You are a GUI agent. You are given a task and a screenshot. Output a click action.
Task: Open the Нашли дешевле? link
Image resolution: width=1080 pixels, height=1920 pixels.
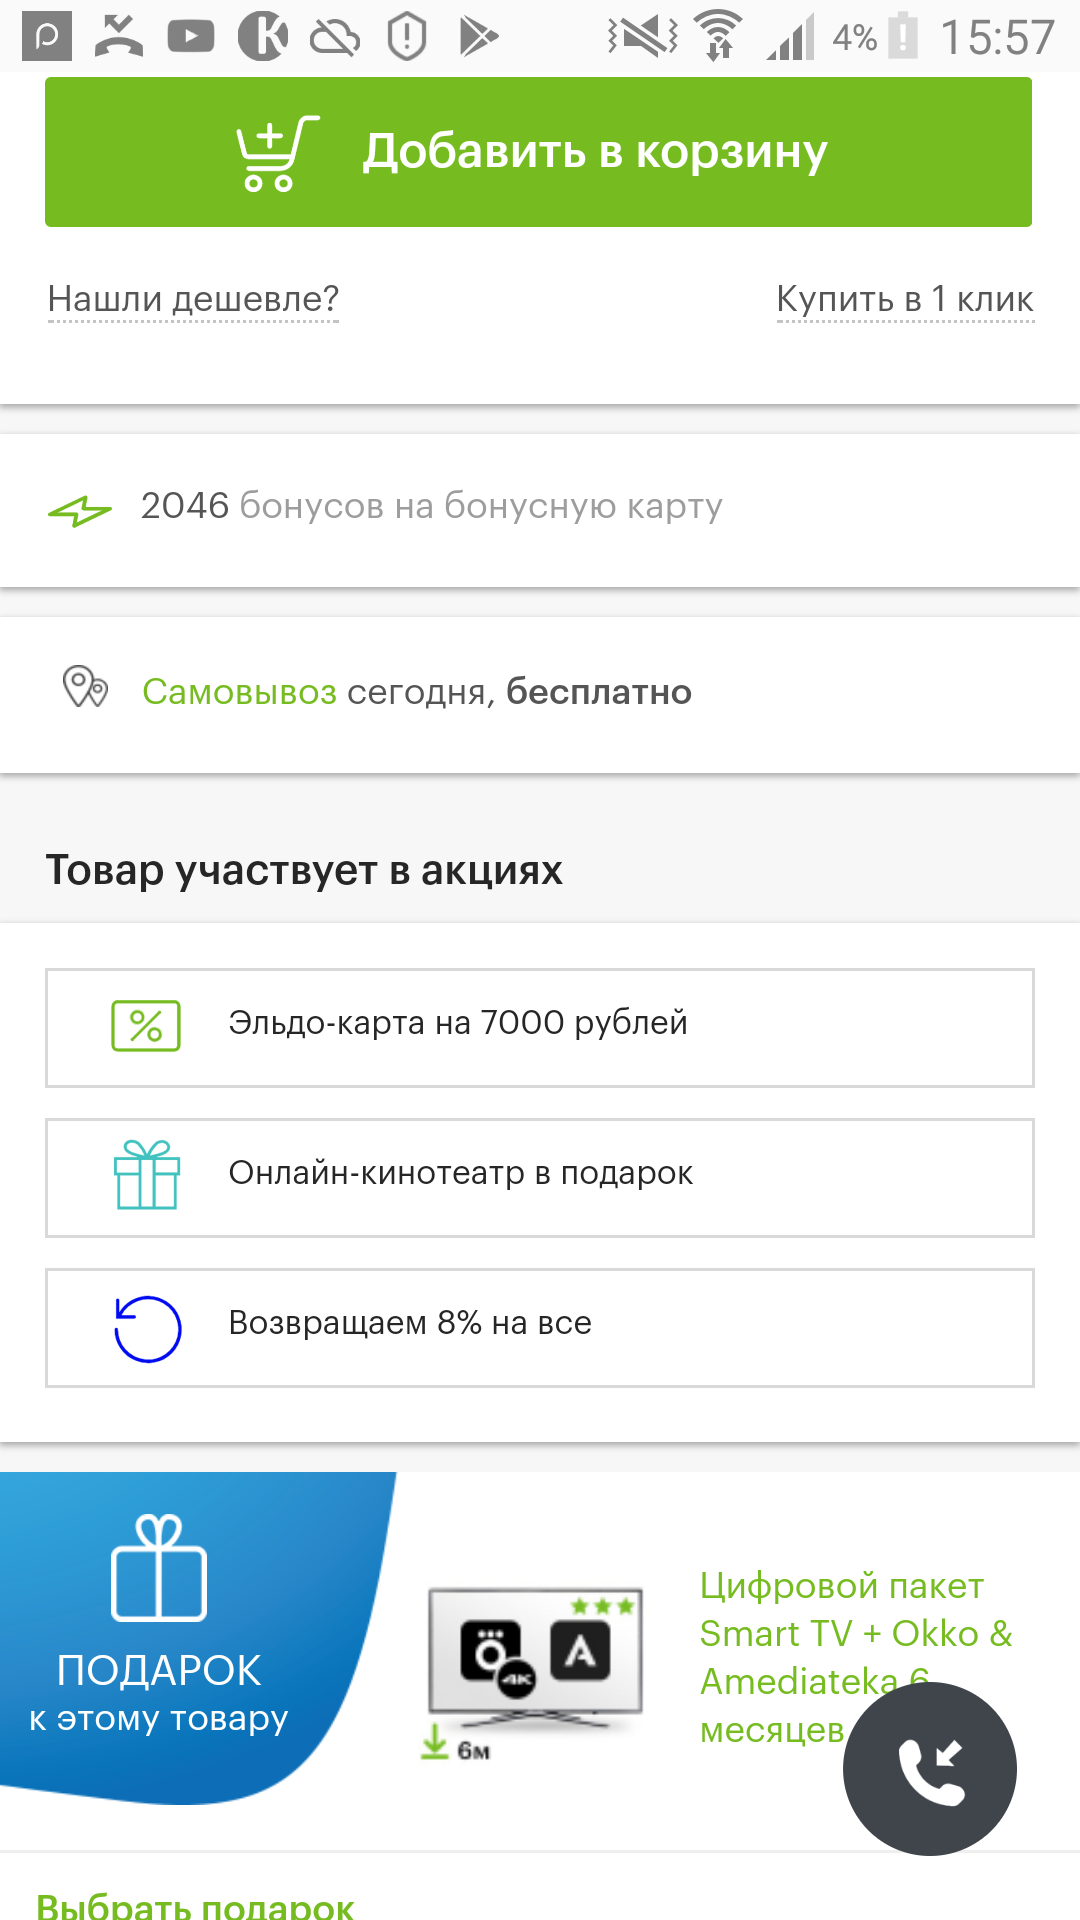coord(193,299)
